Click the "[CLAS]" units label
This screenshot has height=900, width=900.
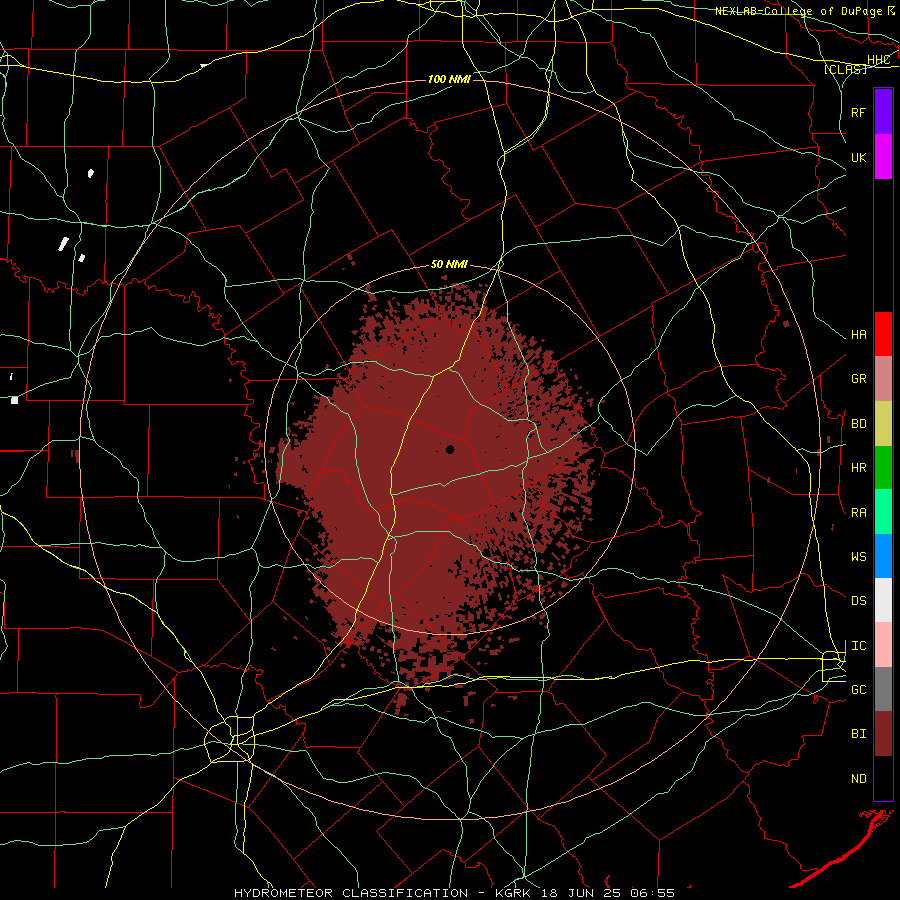pyautogui.click(x=845, y=69)
